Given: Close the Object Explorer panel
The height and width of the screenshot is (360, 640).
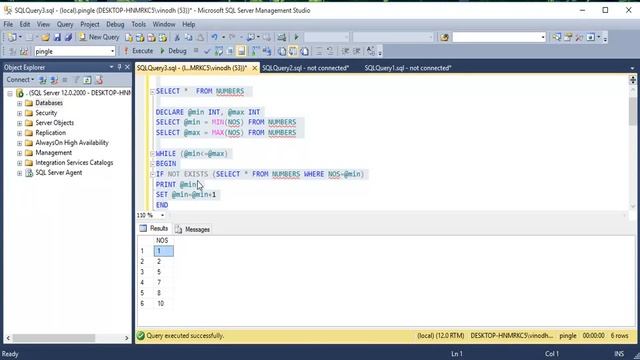Looking at the screenshot, I should pyautogui.click(x=127, y=67).
